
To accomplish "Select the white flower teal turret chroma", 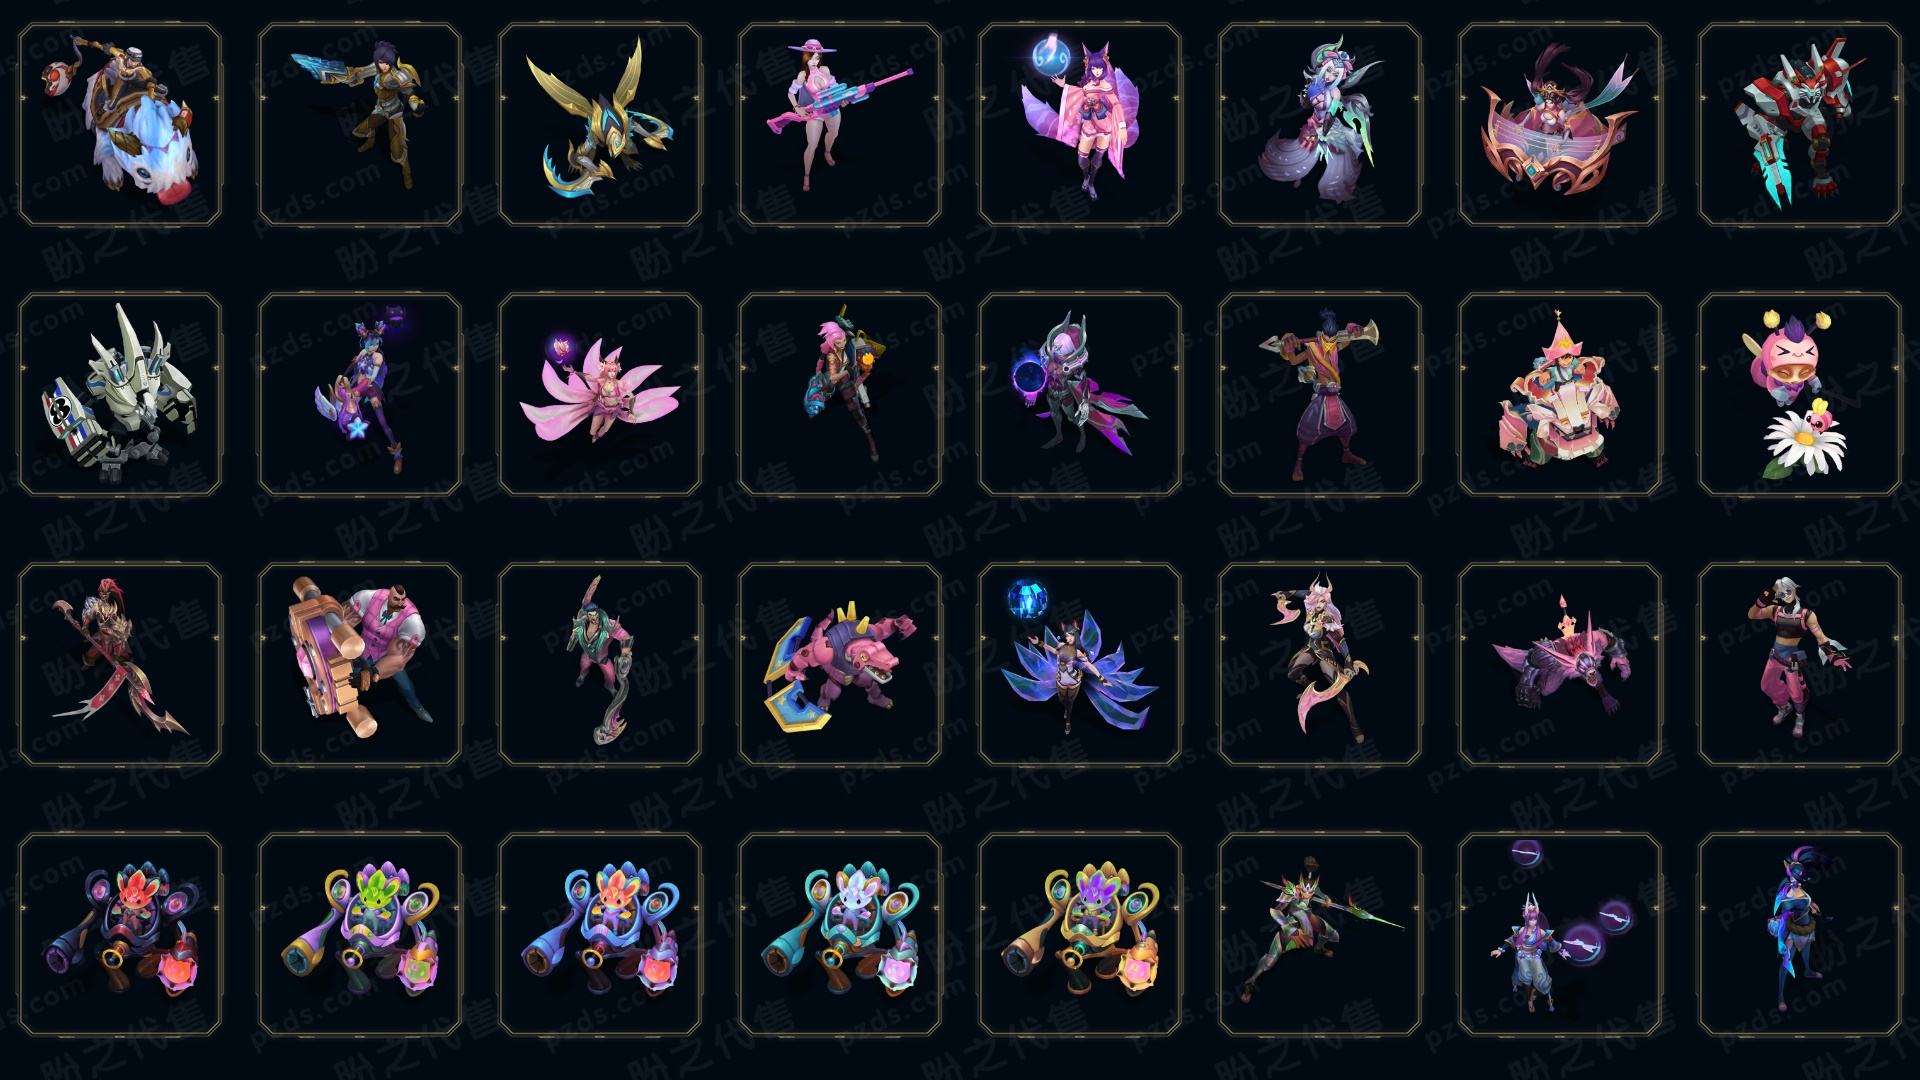I will point(840,934).
